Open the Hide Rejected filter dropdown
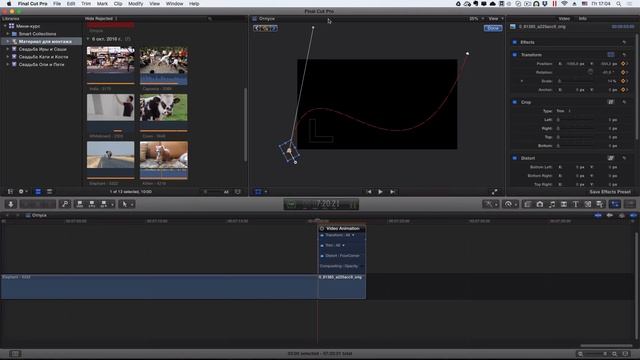Viewport: 640px width, 360px height. pyautogui.click(x=101, y=19)
